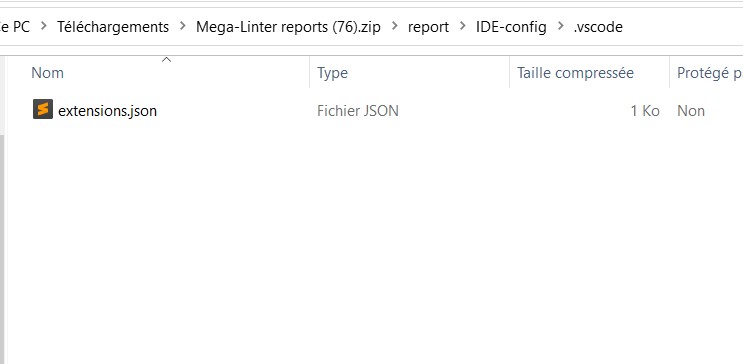This screenshot has width=743, height=364.
Task: Click the Fichier JSON type cell
Action: tap(358, 111)
